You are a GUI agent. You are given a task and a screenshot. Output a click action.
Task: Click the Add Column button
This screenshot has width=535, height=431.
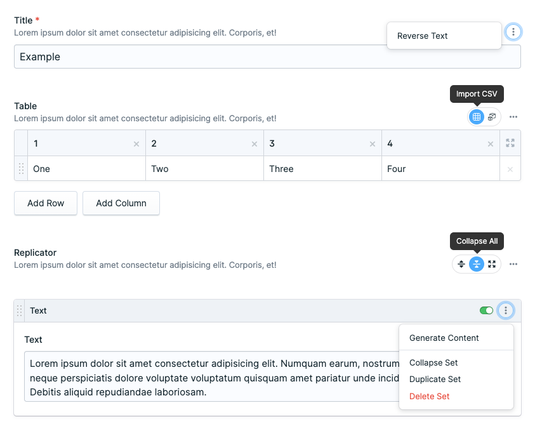[x=121, y=203]
